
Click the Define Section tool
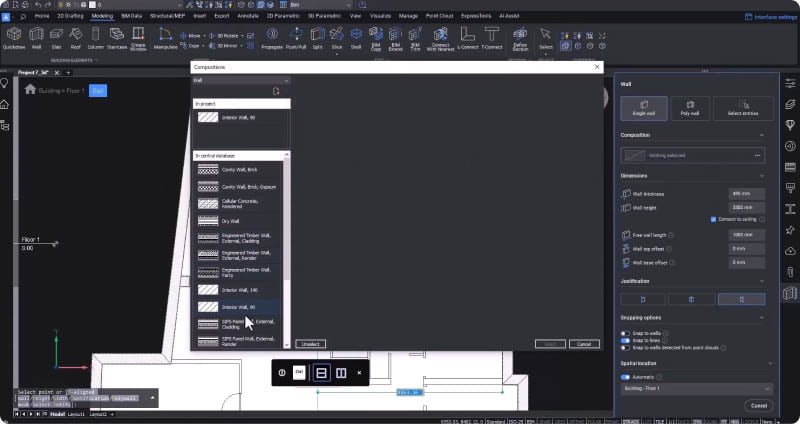coord(520,39)
